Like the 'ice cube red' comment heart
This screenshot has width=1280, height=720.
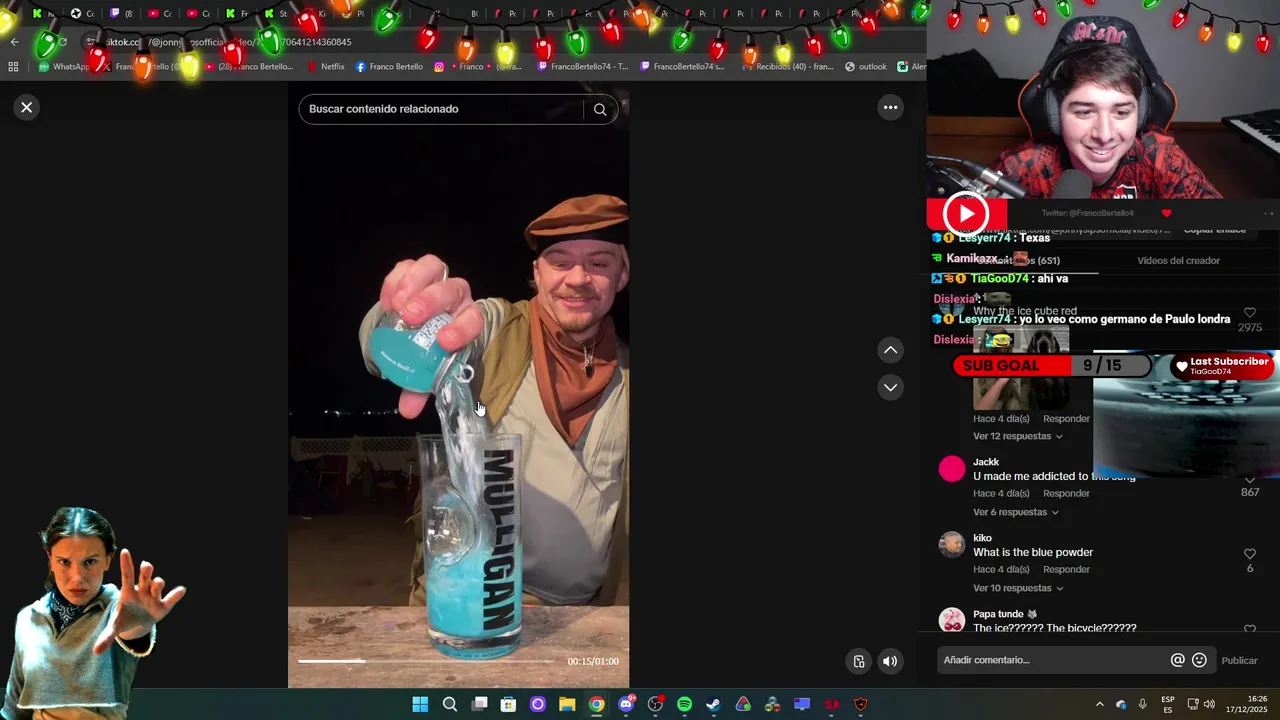[x=1249, y=313]
